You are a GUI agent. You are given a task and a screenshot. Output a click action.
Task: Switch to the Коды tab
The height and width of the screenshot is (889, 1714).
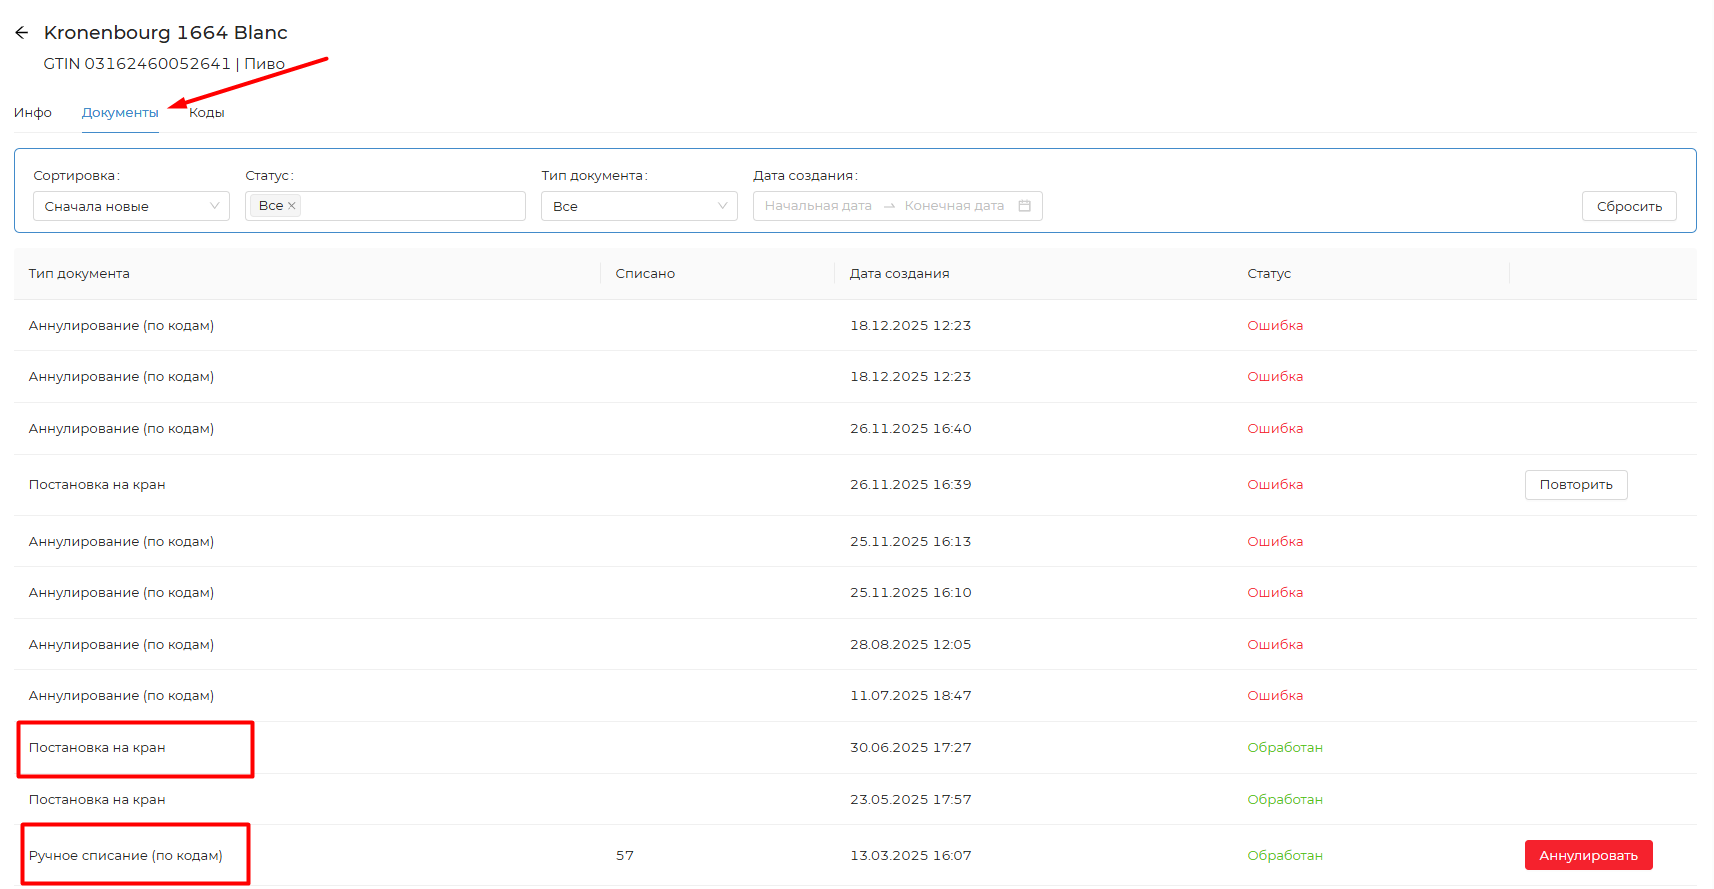pos(207,113)
